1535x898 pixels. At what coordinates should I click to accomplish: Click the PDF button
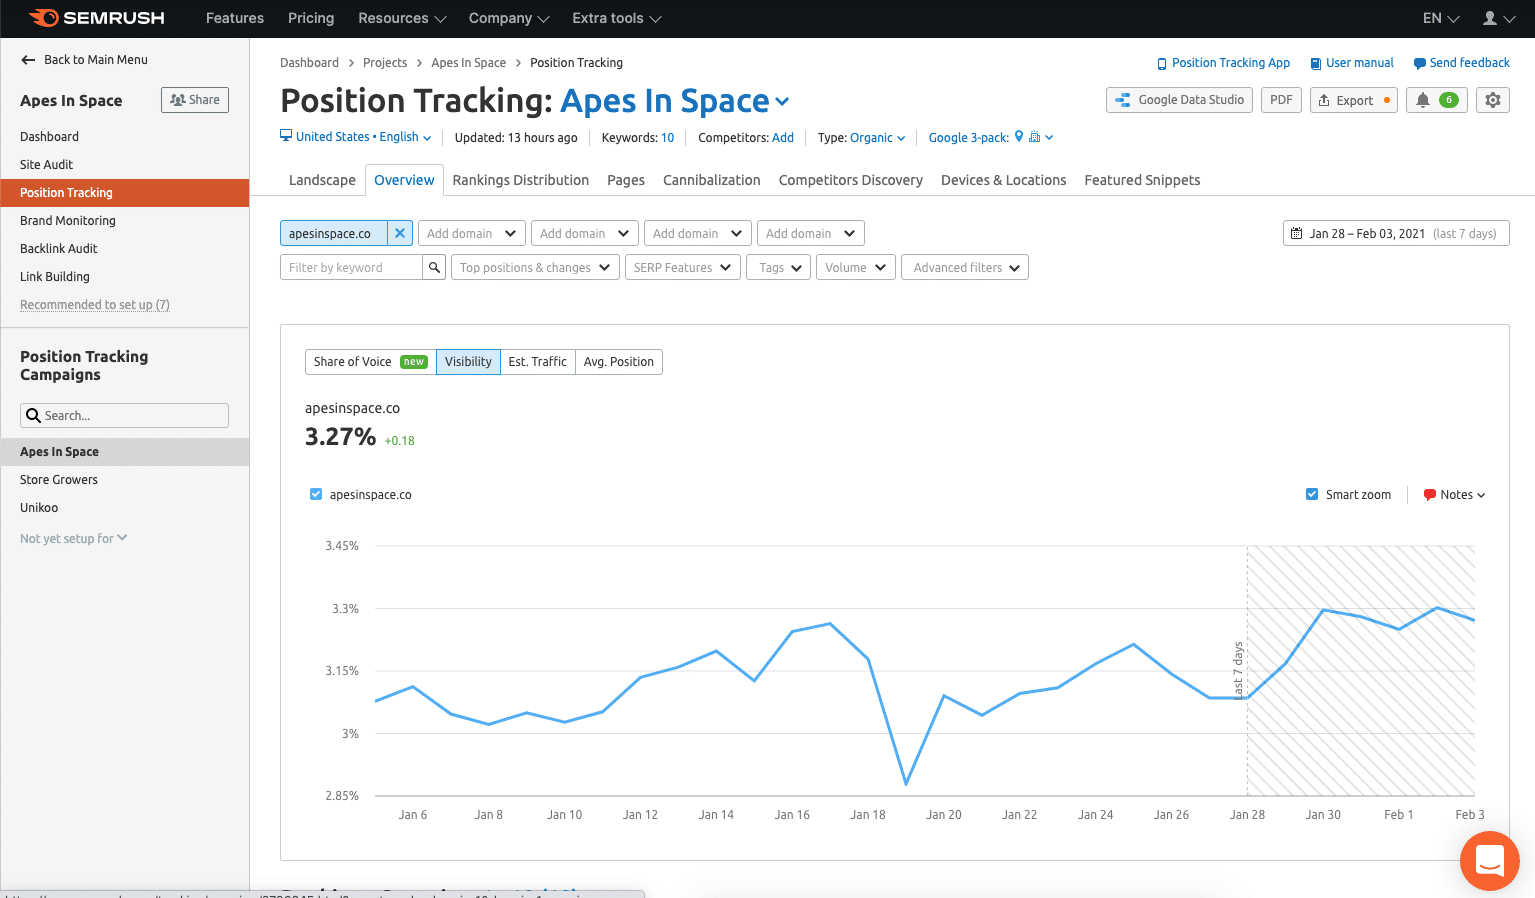(x=1281, y=100)
